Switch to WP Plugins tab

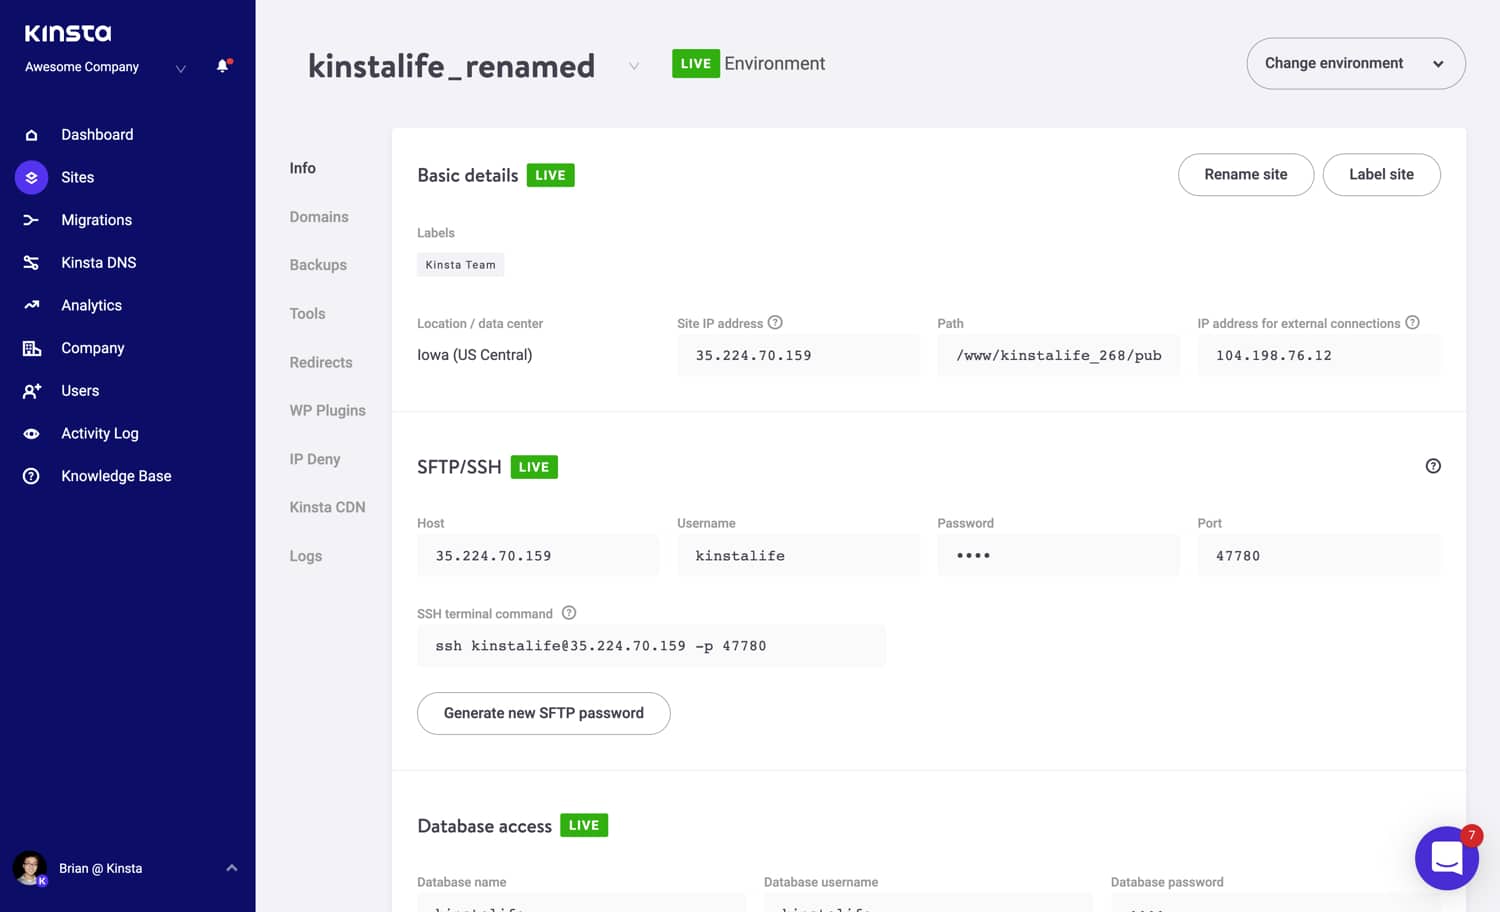tap(327, 411)
